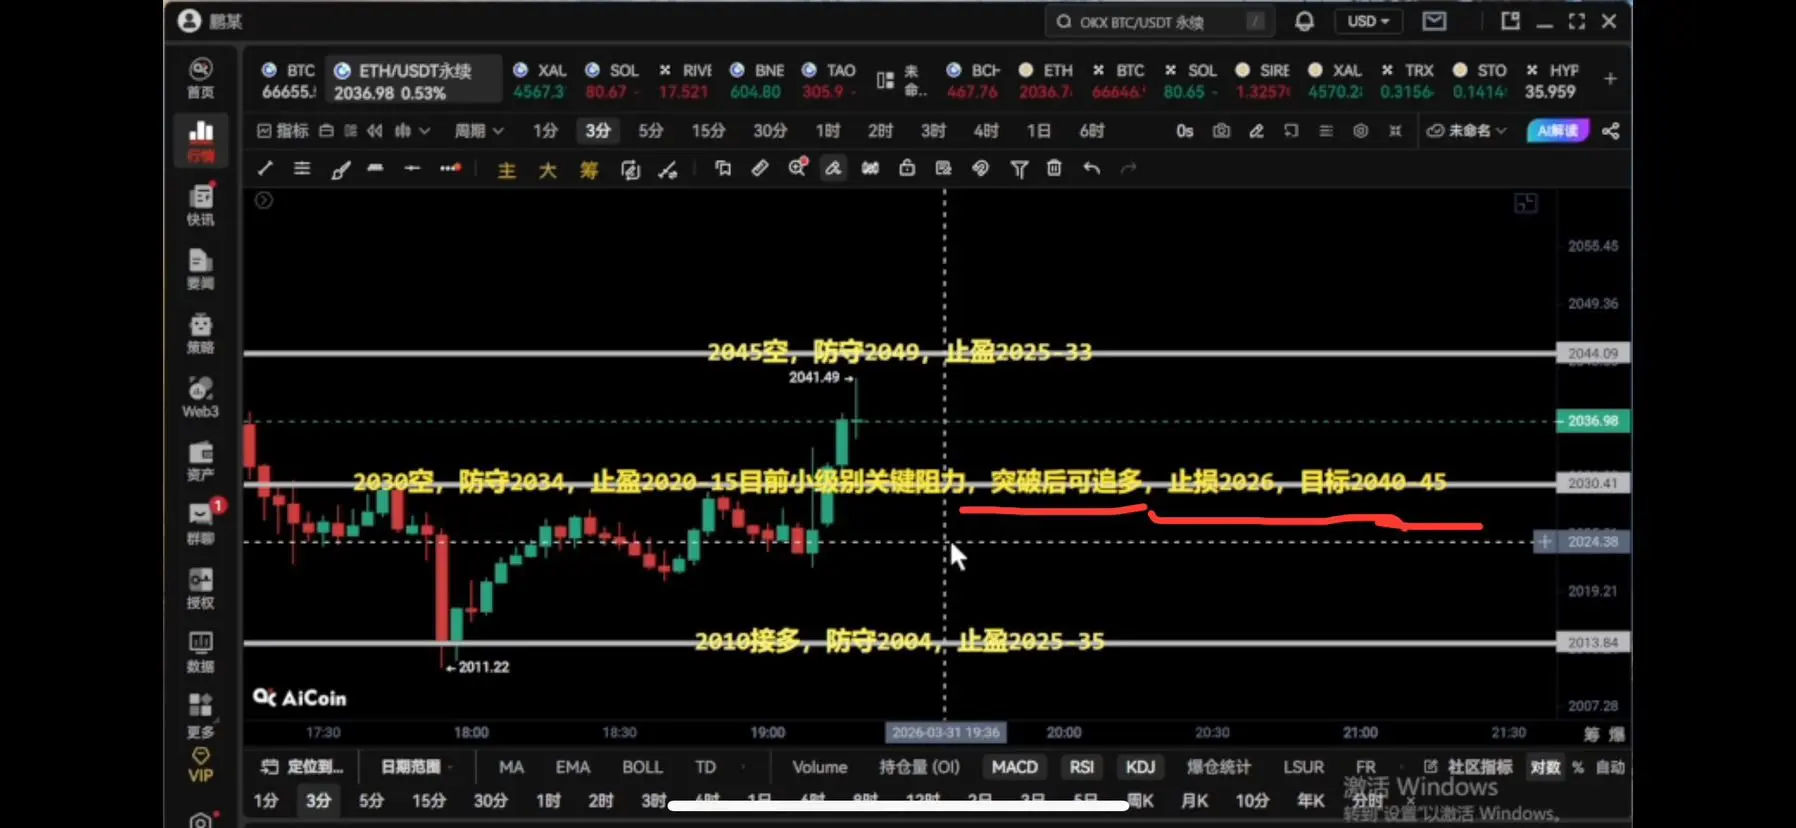Open the mail envelope icon
This screenshot has width=1796, height=828.
pos(1434,21)
